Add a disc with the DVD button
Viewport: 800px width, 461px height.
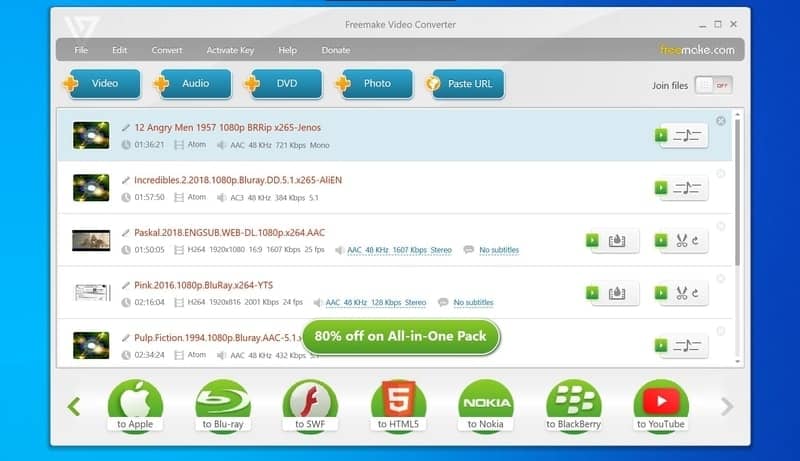(x=284, y=84)
